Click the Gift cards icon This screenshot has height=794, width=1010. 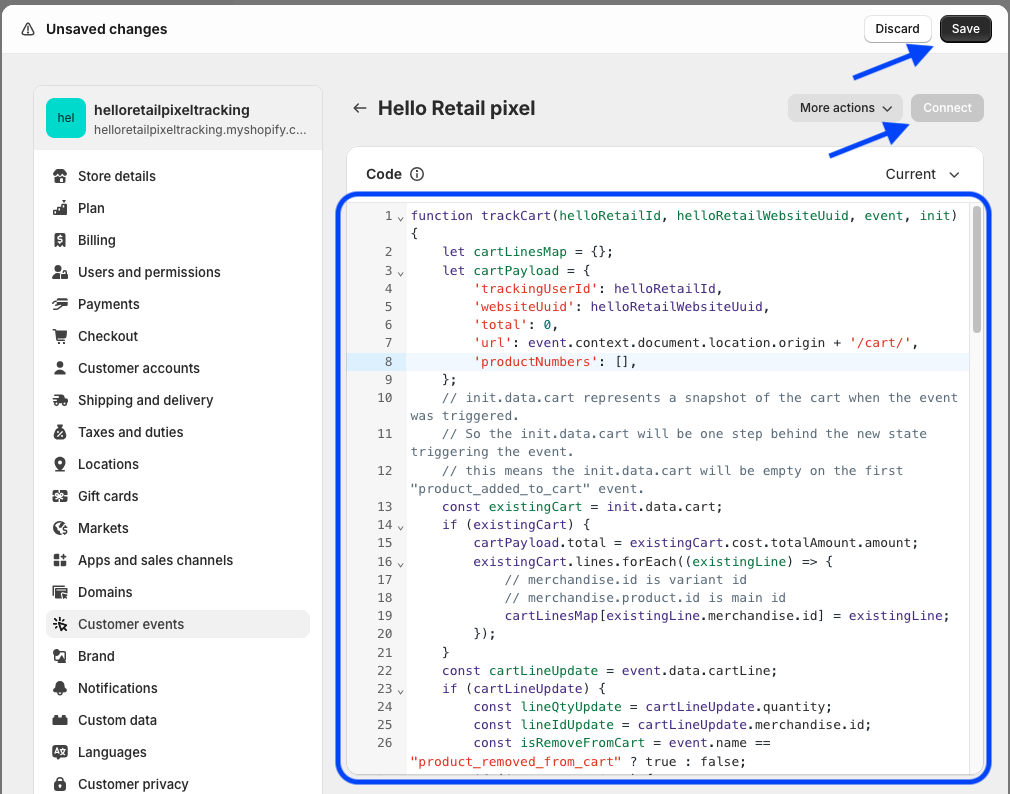60,496
